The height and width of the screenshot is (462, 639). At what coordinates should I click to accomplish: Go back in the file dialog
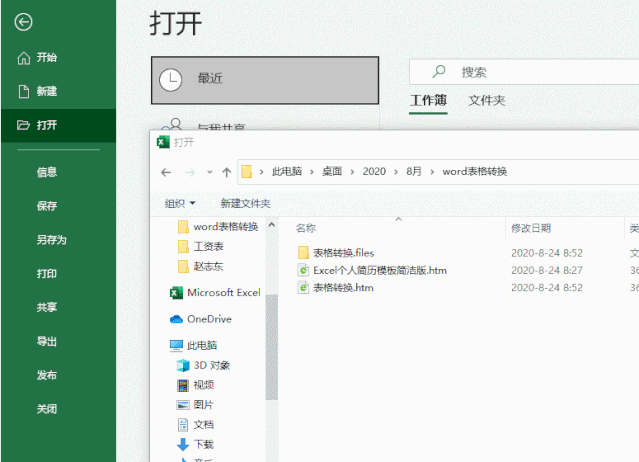coord(166,172)
